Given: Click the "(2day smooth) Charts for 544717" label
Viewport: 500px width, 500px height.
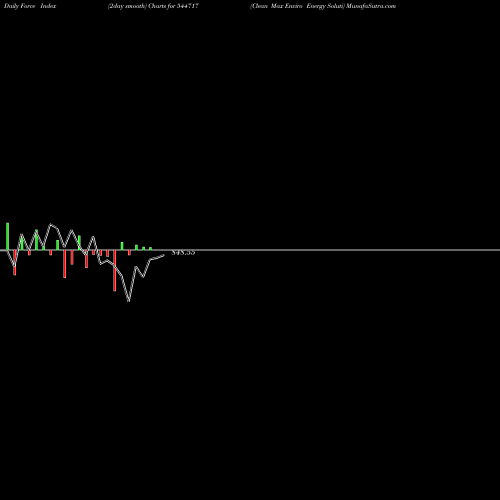Looking at the screenshot, I should (x=153, y=6).
